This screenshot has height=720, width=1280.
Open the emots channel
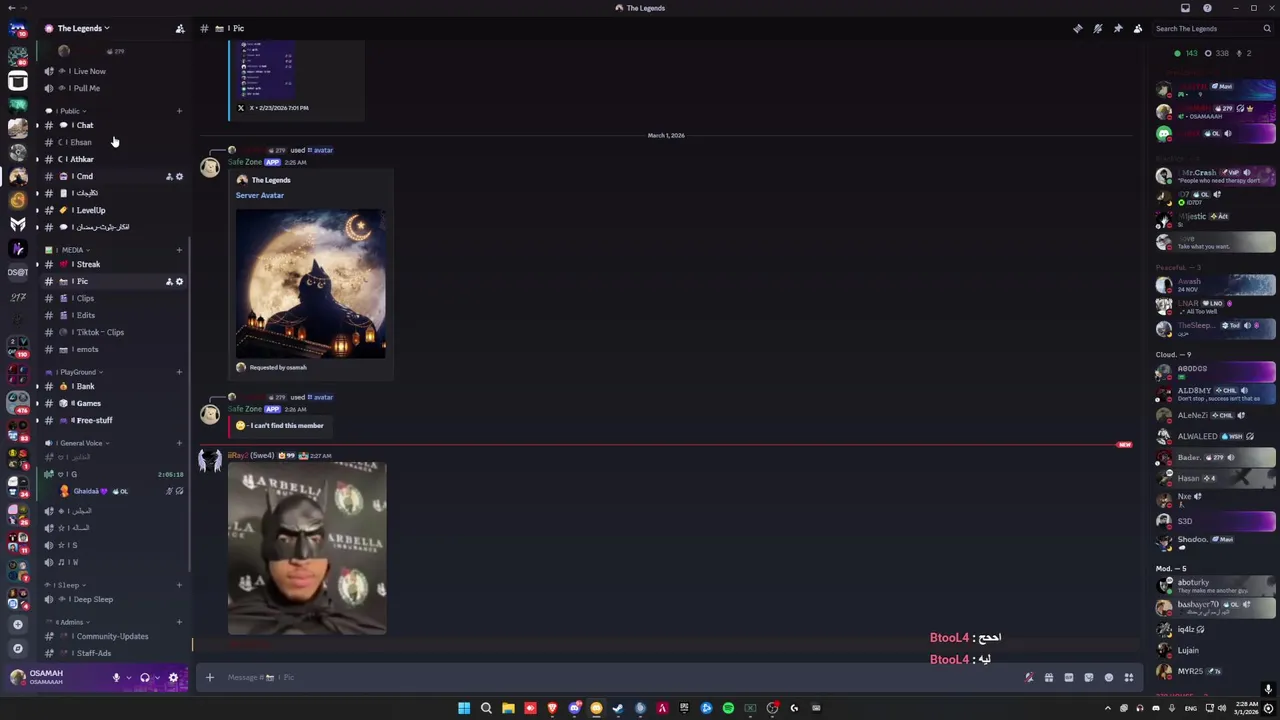coord(113,349)
